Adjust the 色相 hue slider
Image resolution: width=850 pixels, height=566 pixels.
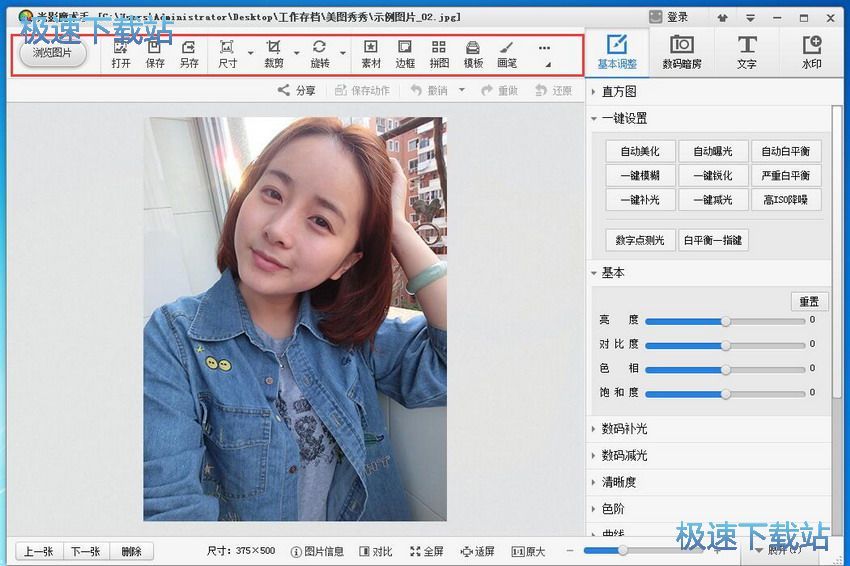[725, 370]
